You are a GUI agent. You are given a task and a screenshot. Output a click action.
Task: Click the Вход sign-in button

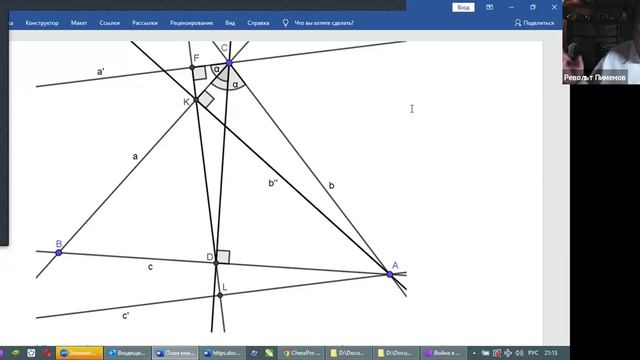click(463, 7)
